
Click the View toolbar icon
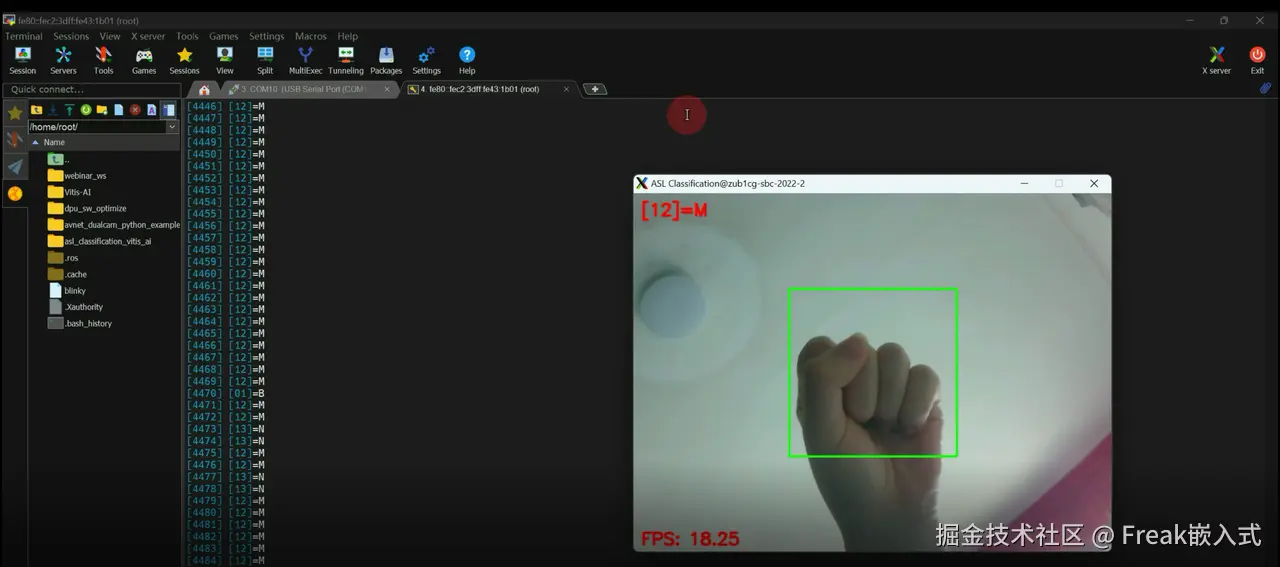(x=225, y=60)
